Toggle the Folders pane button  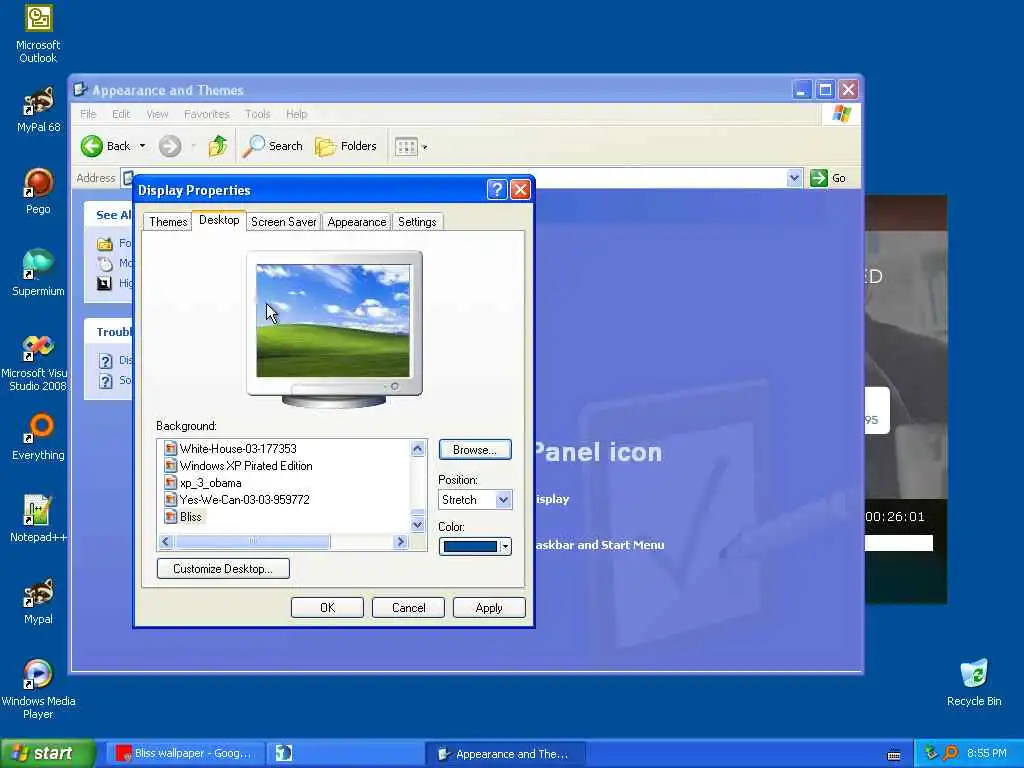346,146
